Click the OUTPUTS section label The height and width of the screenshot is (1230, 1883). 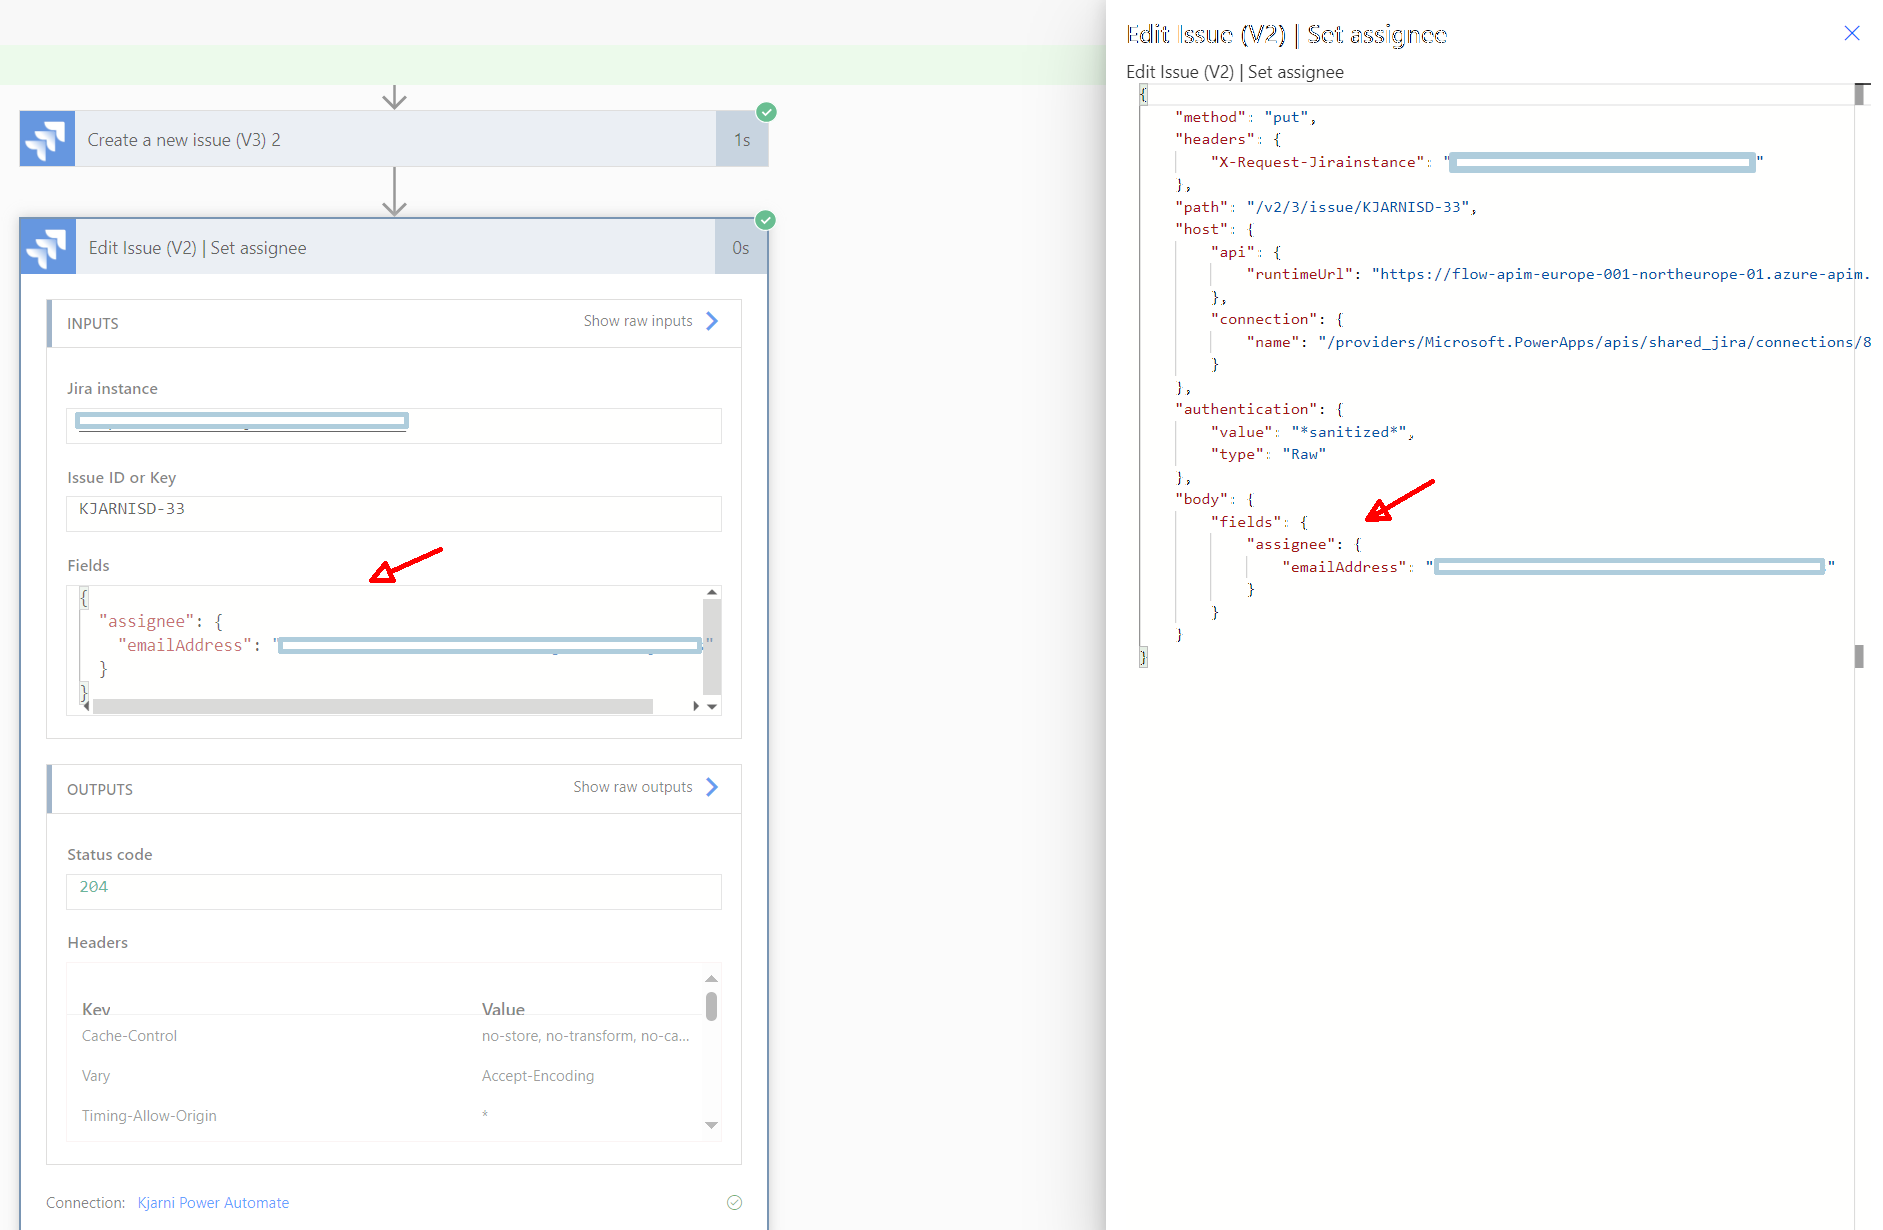[100, 789]
